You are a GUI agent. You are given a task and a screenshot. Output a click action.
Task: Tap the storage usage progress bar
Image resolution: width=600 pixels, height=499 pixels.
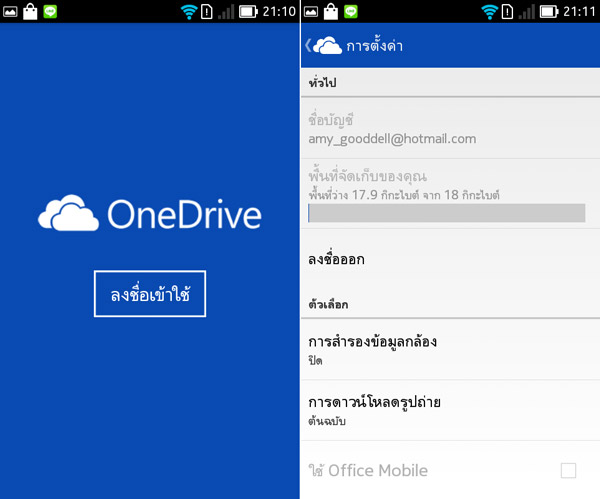click(x=447, y=213)
